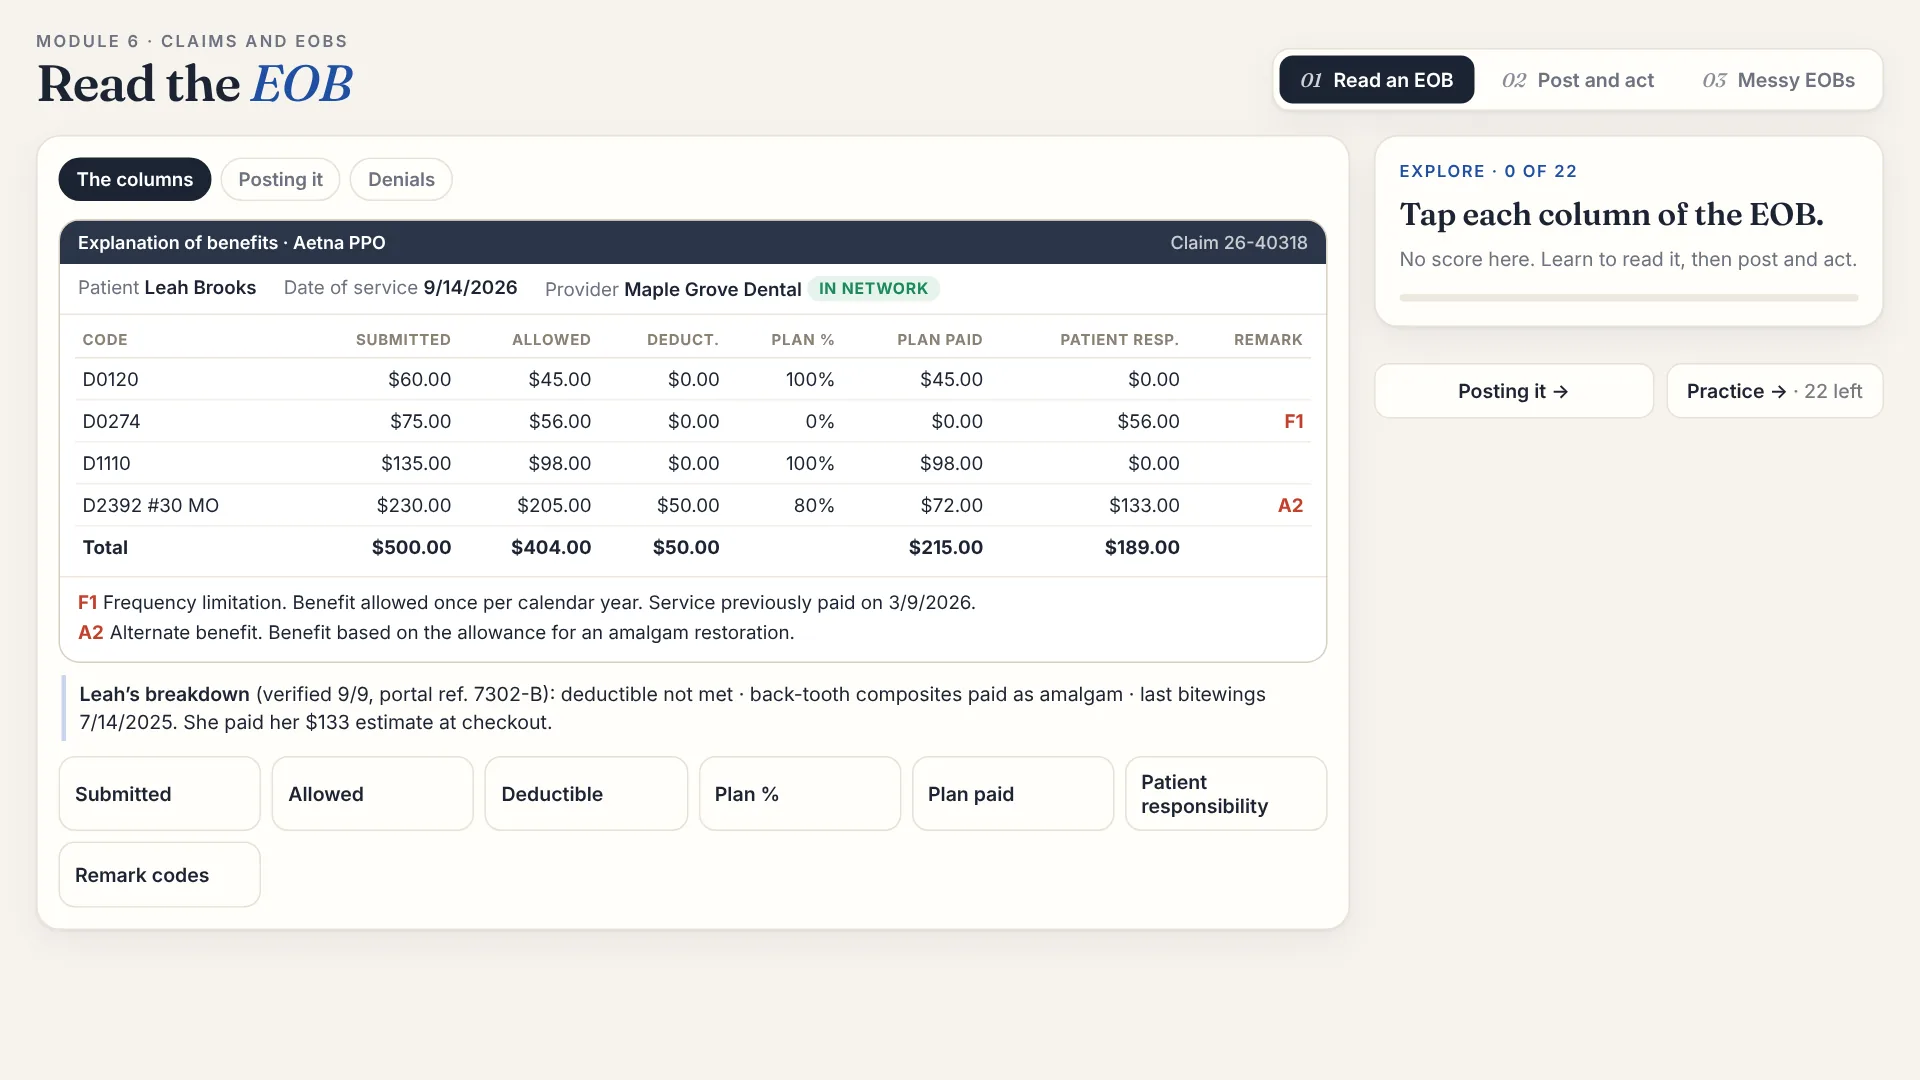This screenshot has width=1920, height=1080.
Task: Click the PATIENT RESP. column header
Action: pyautogui.click(x=1120, y=340)
